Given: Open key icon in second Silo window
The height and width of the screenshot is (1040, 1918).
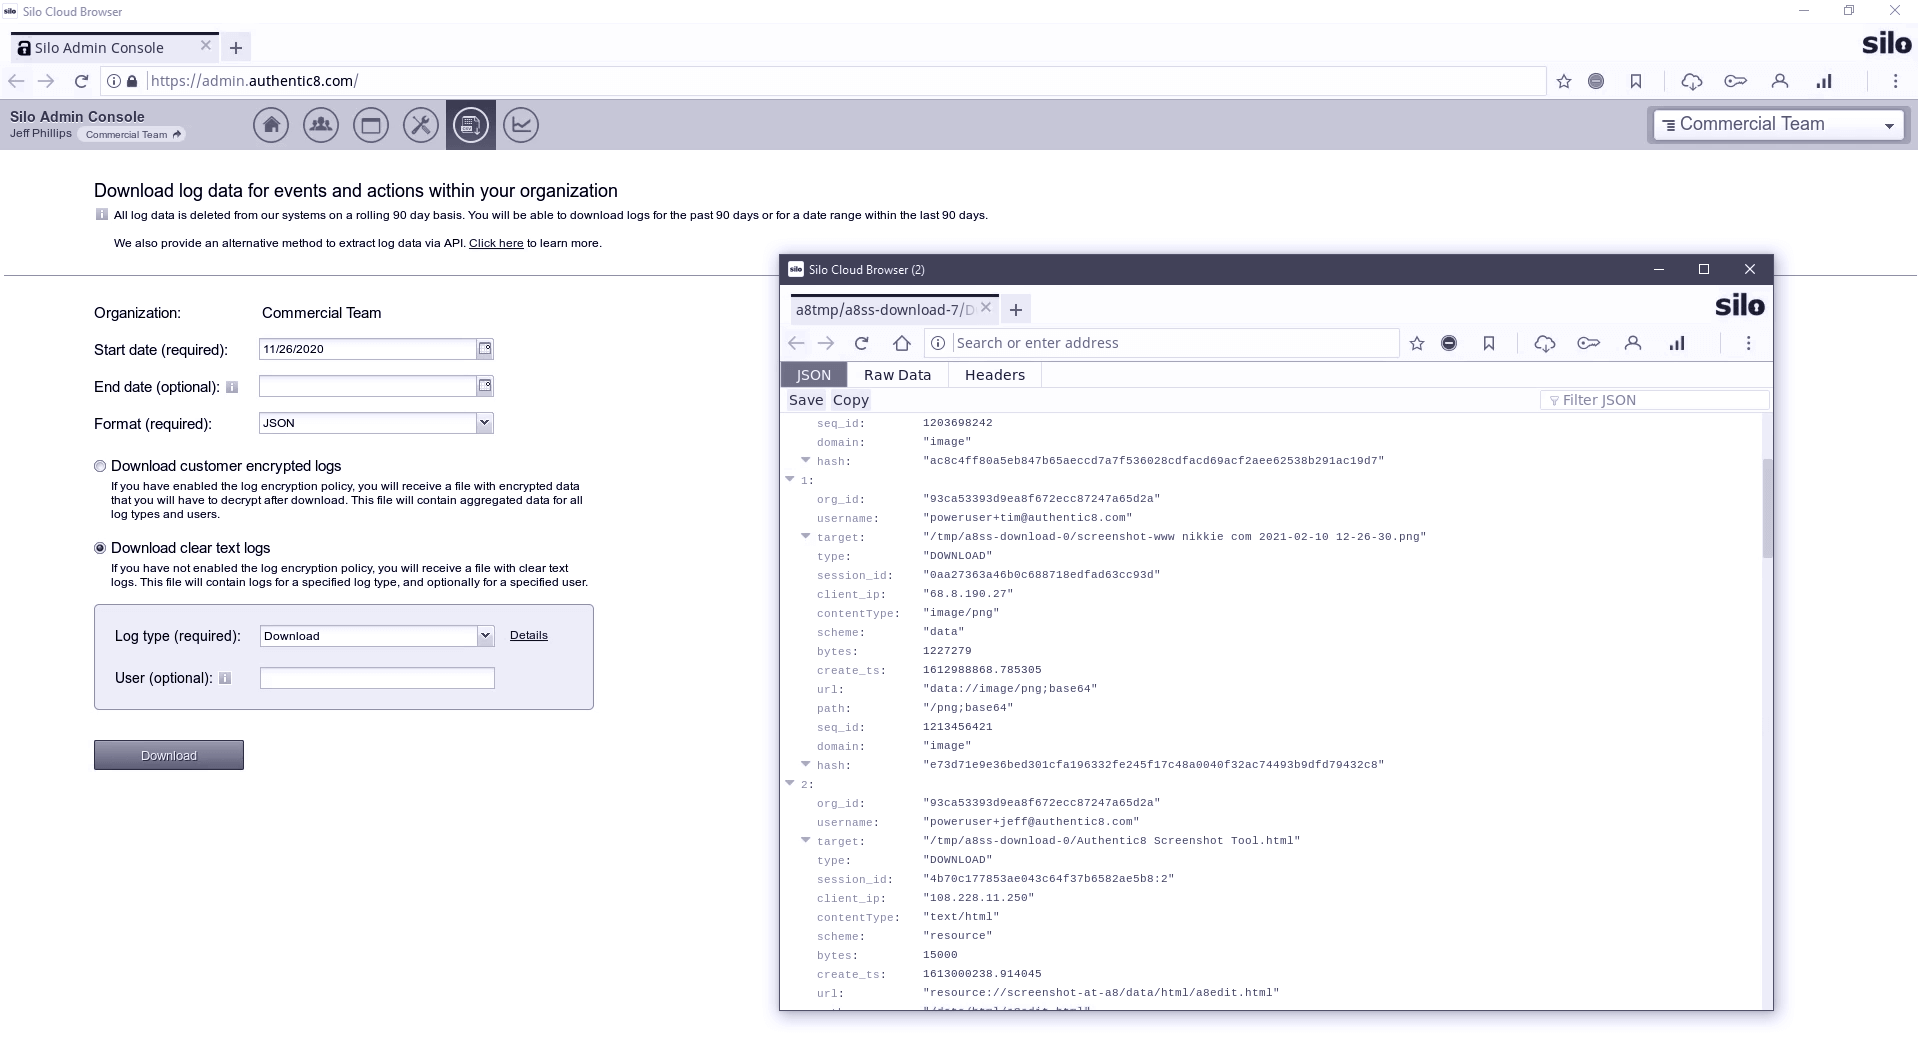Looking at the screenshot, I should pyautogui.click(x=1589, y=343).
